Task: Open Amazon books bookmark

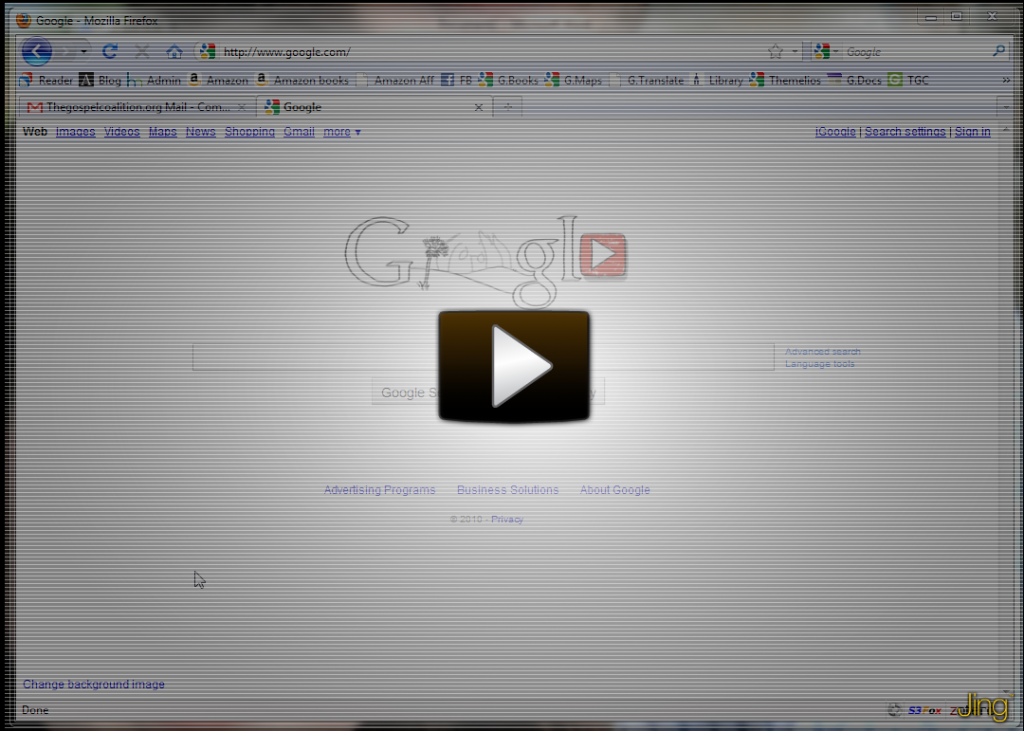Action: (302, 80)
